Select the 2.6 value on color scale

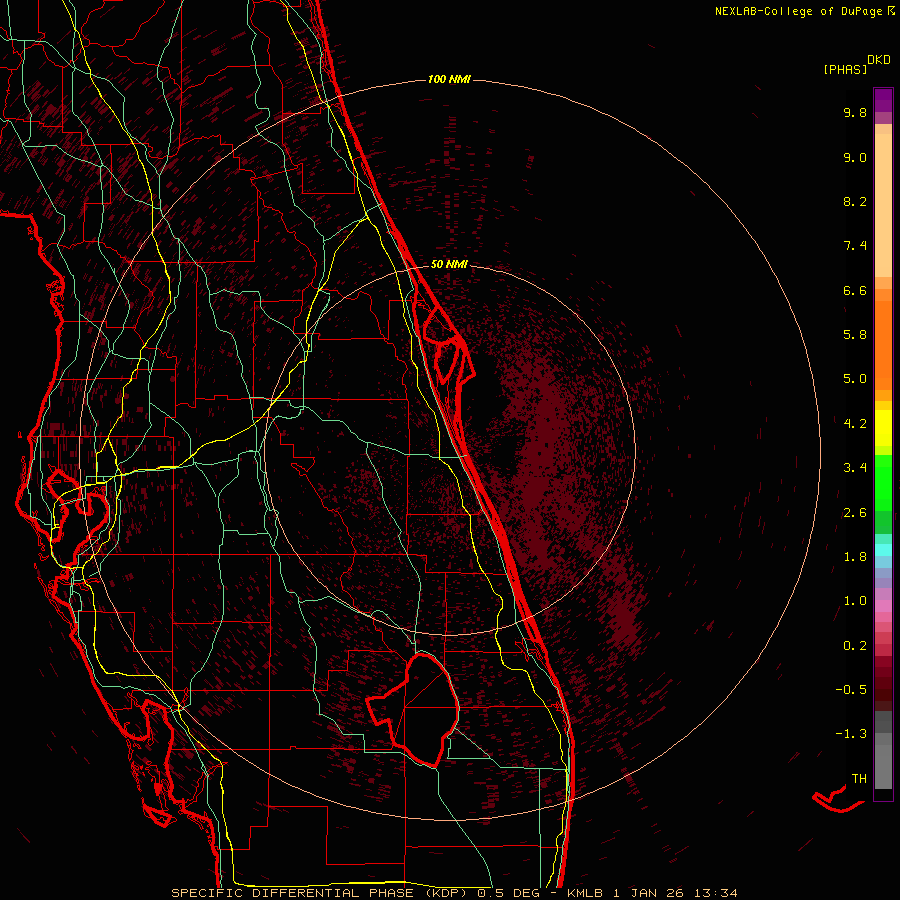(855, 513)
